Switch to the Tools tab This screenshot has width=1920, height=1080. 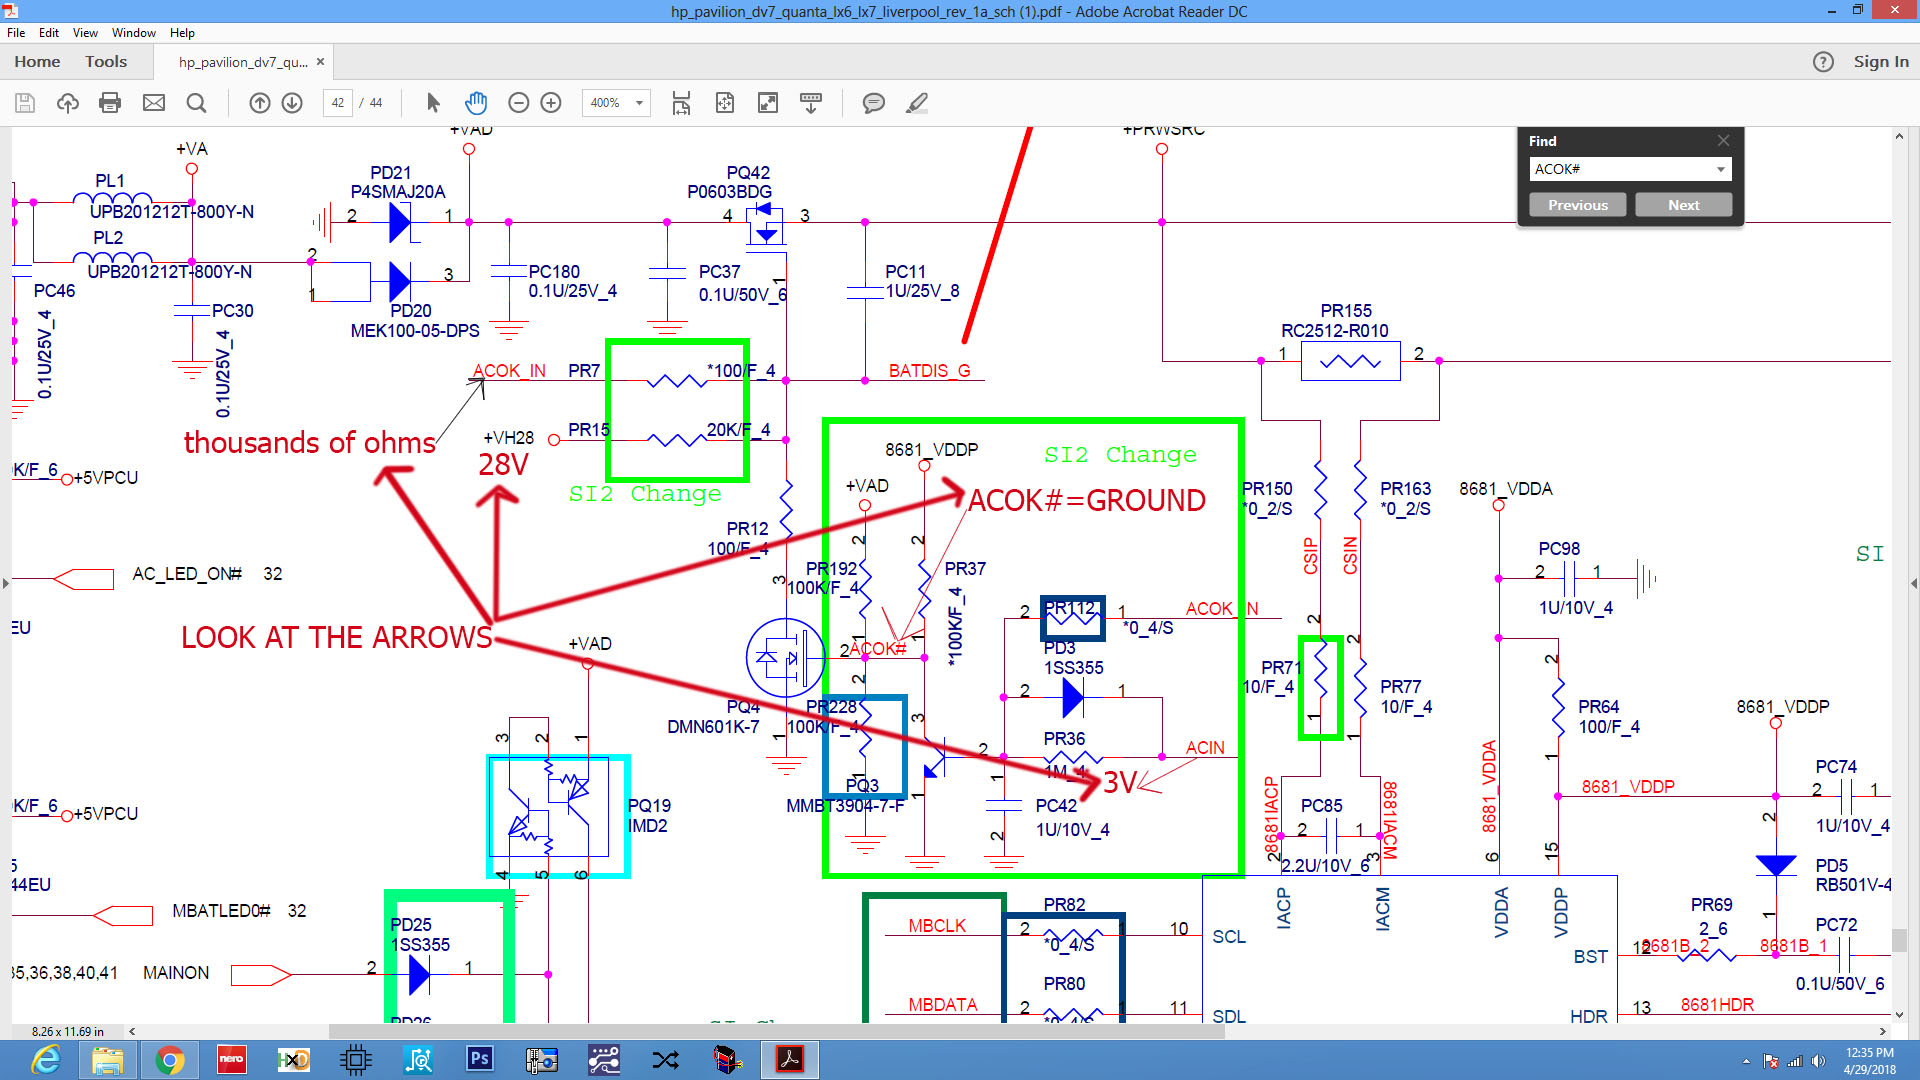pyautogui.click(x=106, y=62)
